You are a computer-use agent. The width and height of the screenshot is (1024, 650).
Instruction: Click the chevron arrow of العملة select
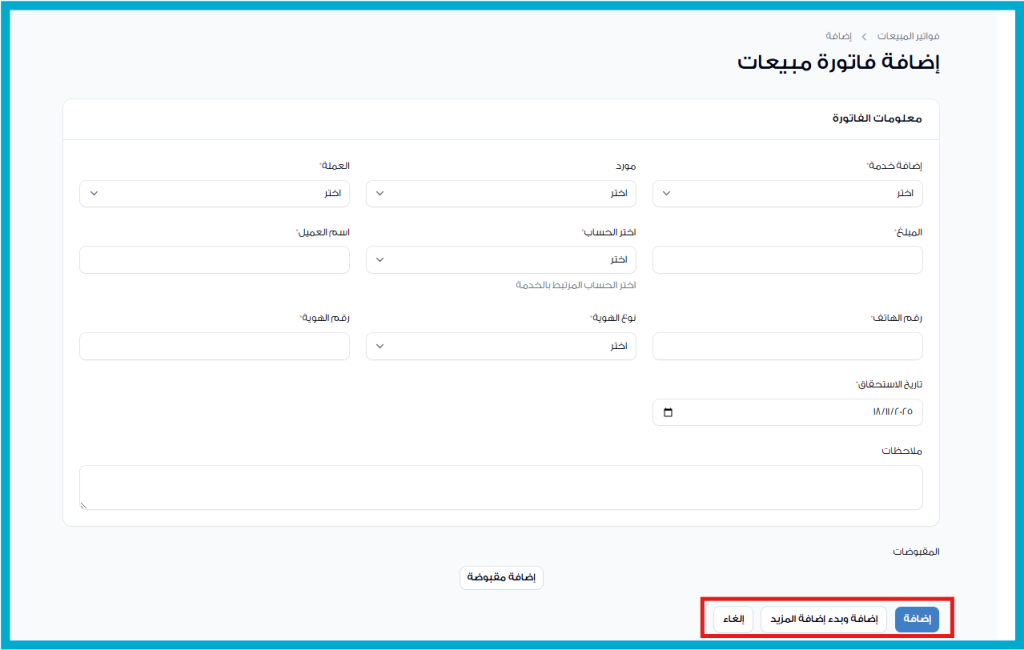94,193
